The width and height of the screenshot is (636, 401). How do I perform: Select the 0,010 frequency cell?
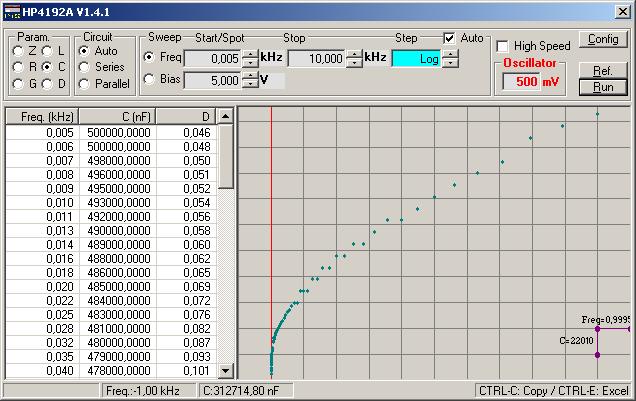click(x=43, y=203)
